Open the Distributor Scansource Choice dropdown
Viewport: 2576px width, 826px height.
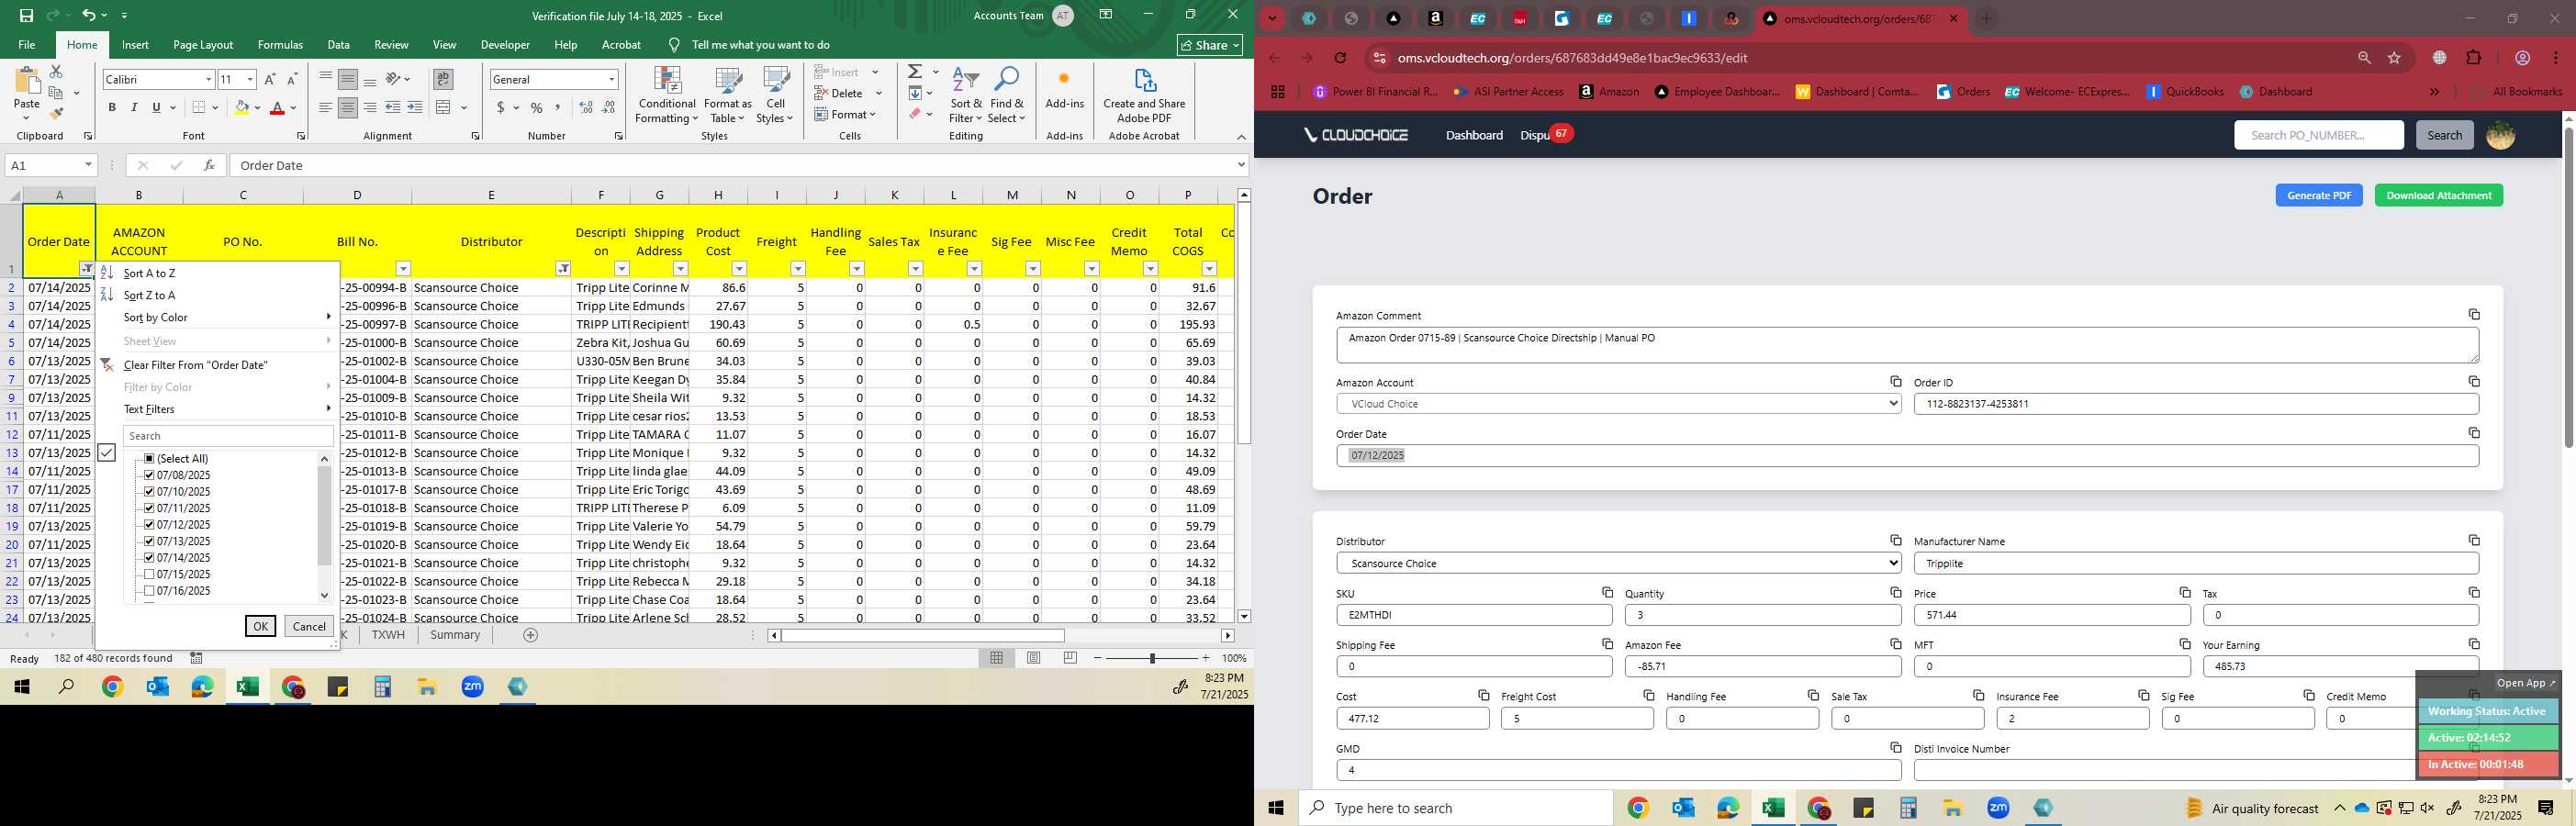pos(1618,563)
